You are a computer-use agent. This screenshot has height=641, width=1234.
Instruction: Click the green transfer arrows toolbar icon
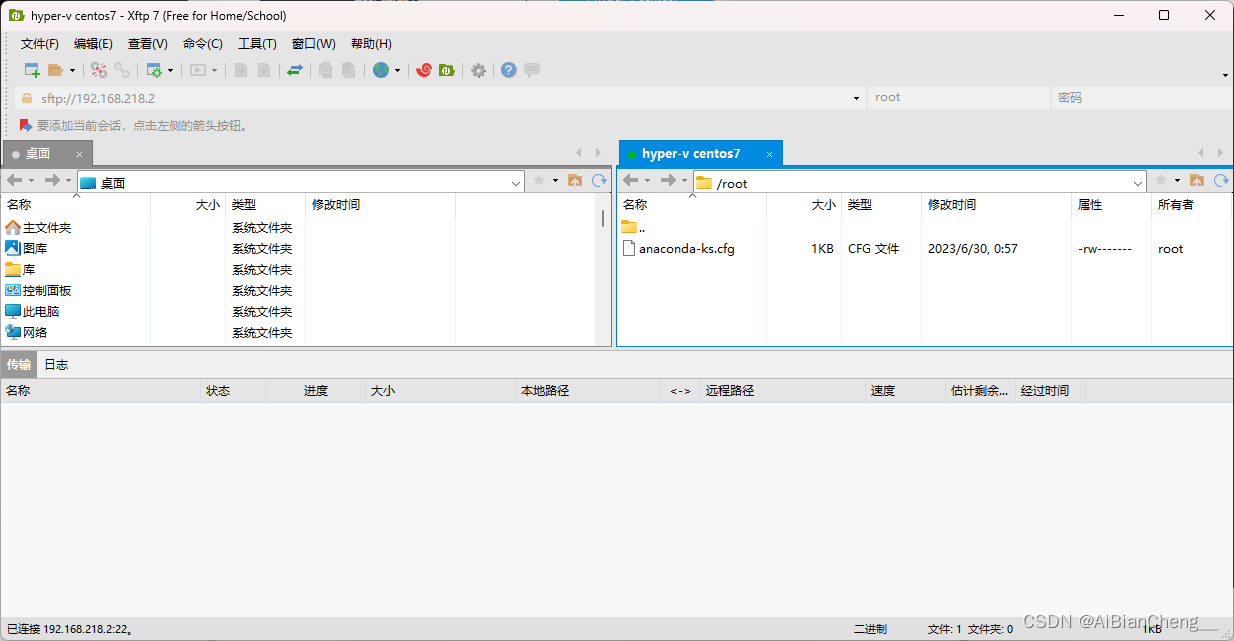[x=296, y=70]
